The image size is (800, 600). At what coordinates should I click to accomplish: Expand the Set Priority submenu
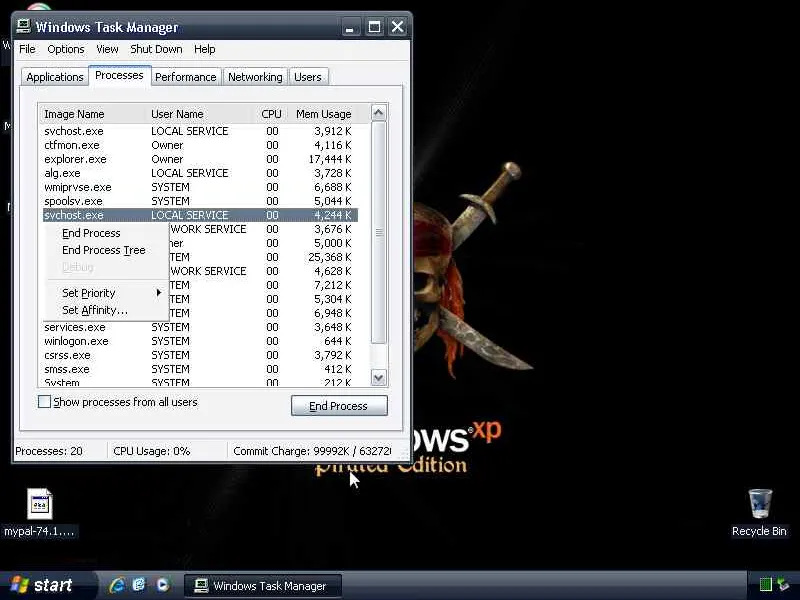pos(108,293)
